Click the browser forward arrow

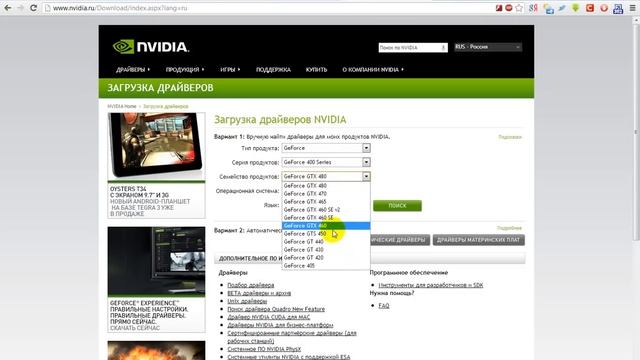click(x=20, y=8)
